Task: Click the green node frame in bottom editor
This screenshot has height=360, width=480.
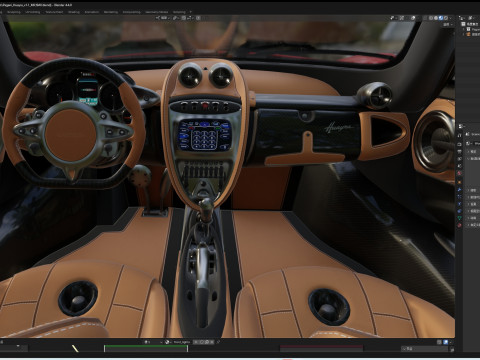Action: (146, 348)
